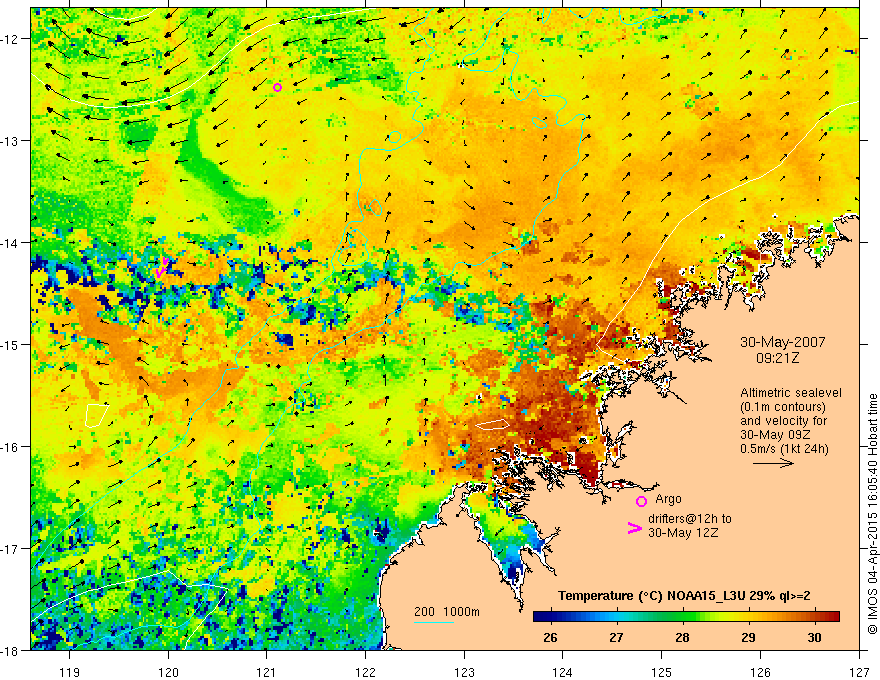Click the latitude axis label -18
Viewport: 880px width, 680px height.
tap(11, 650)
